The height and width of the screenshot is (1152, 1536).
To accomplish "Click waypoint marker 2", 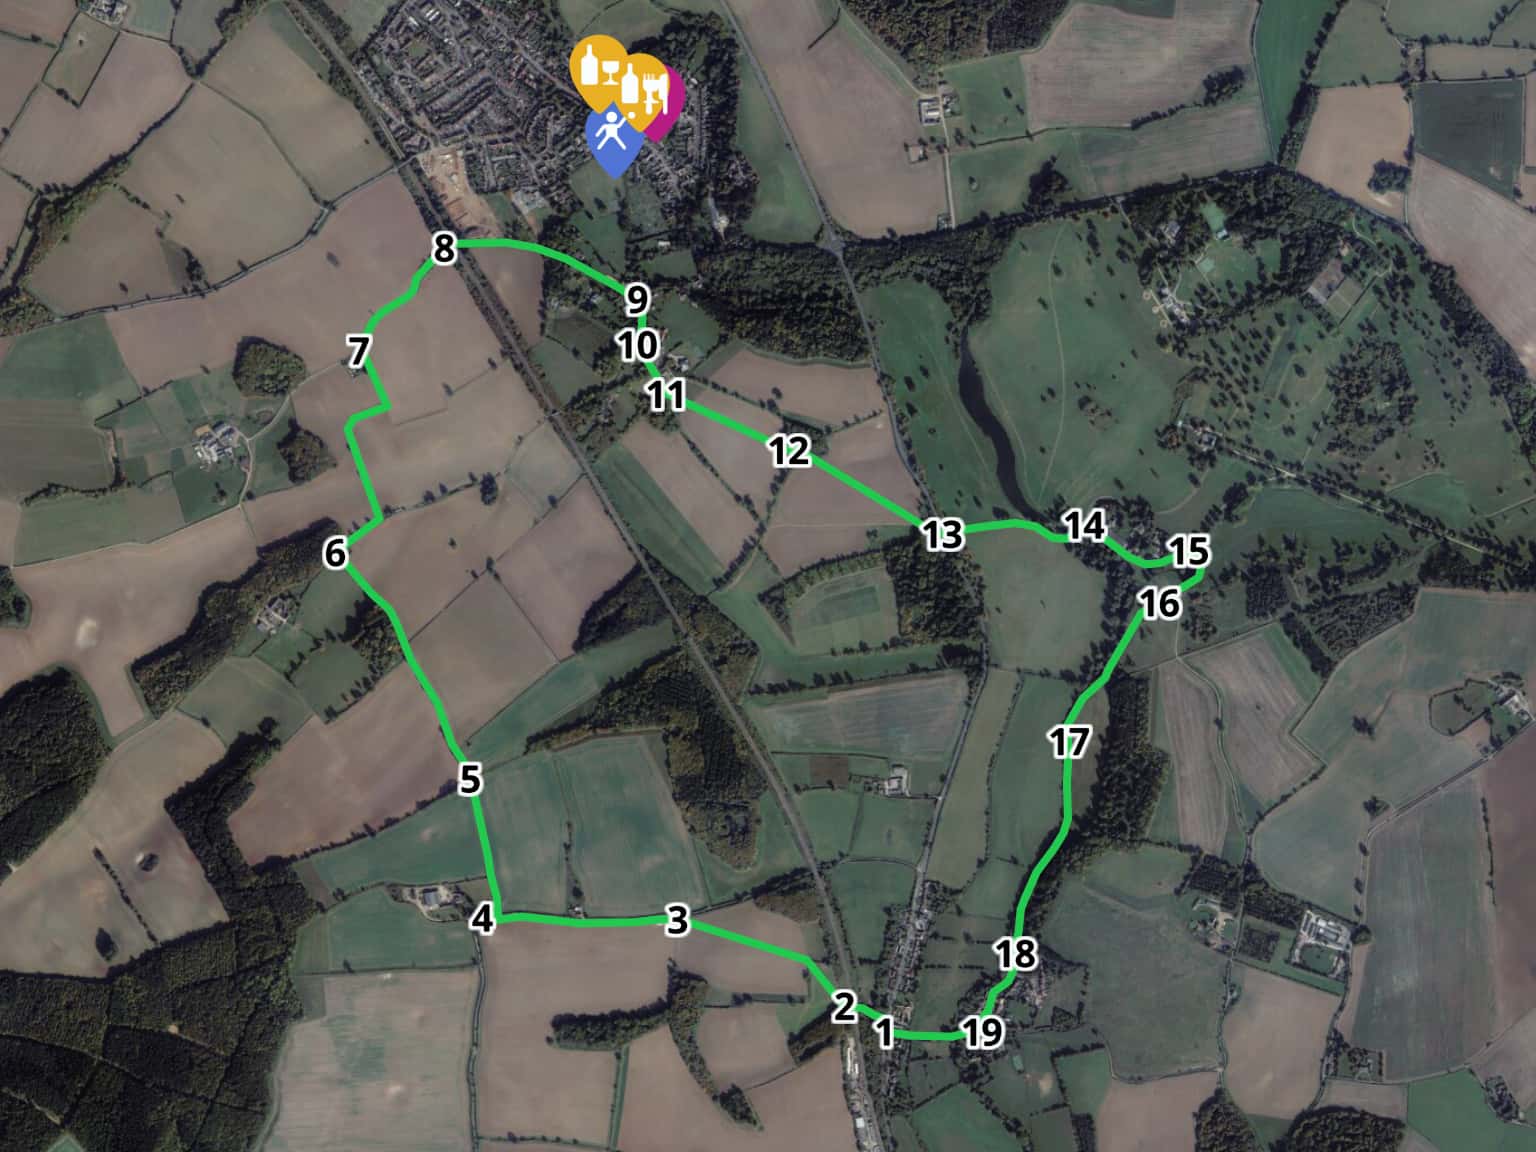I will (x=844, y=1007).
